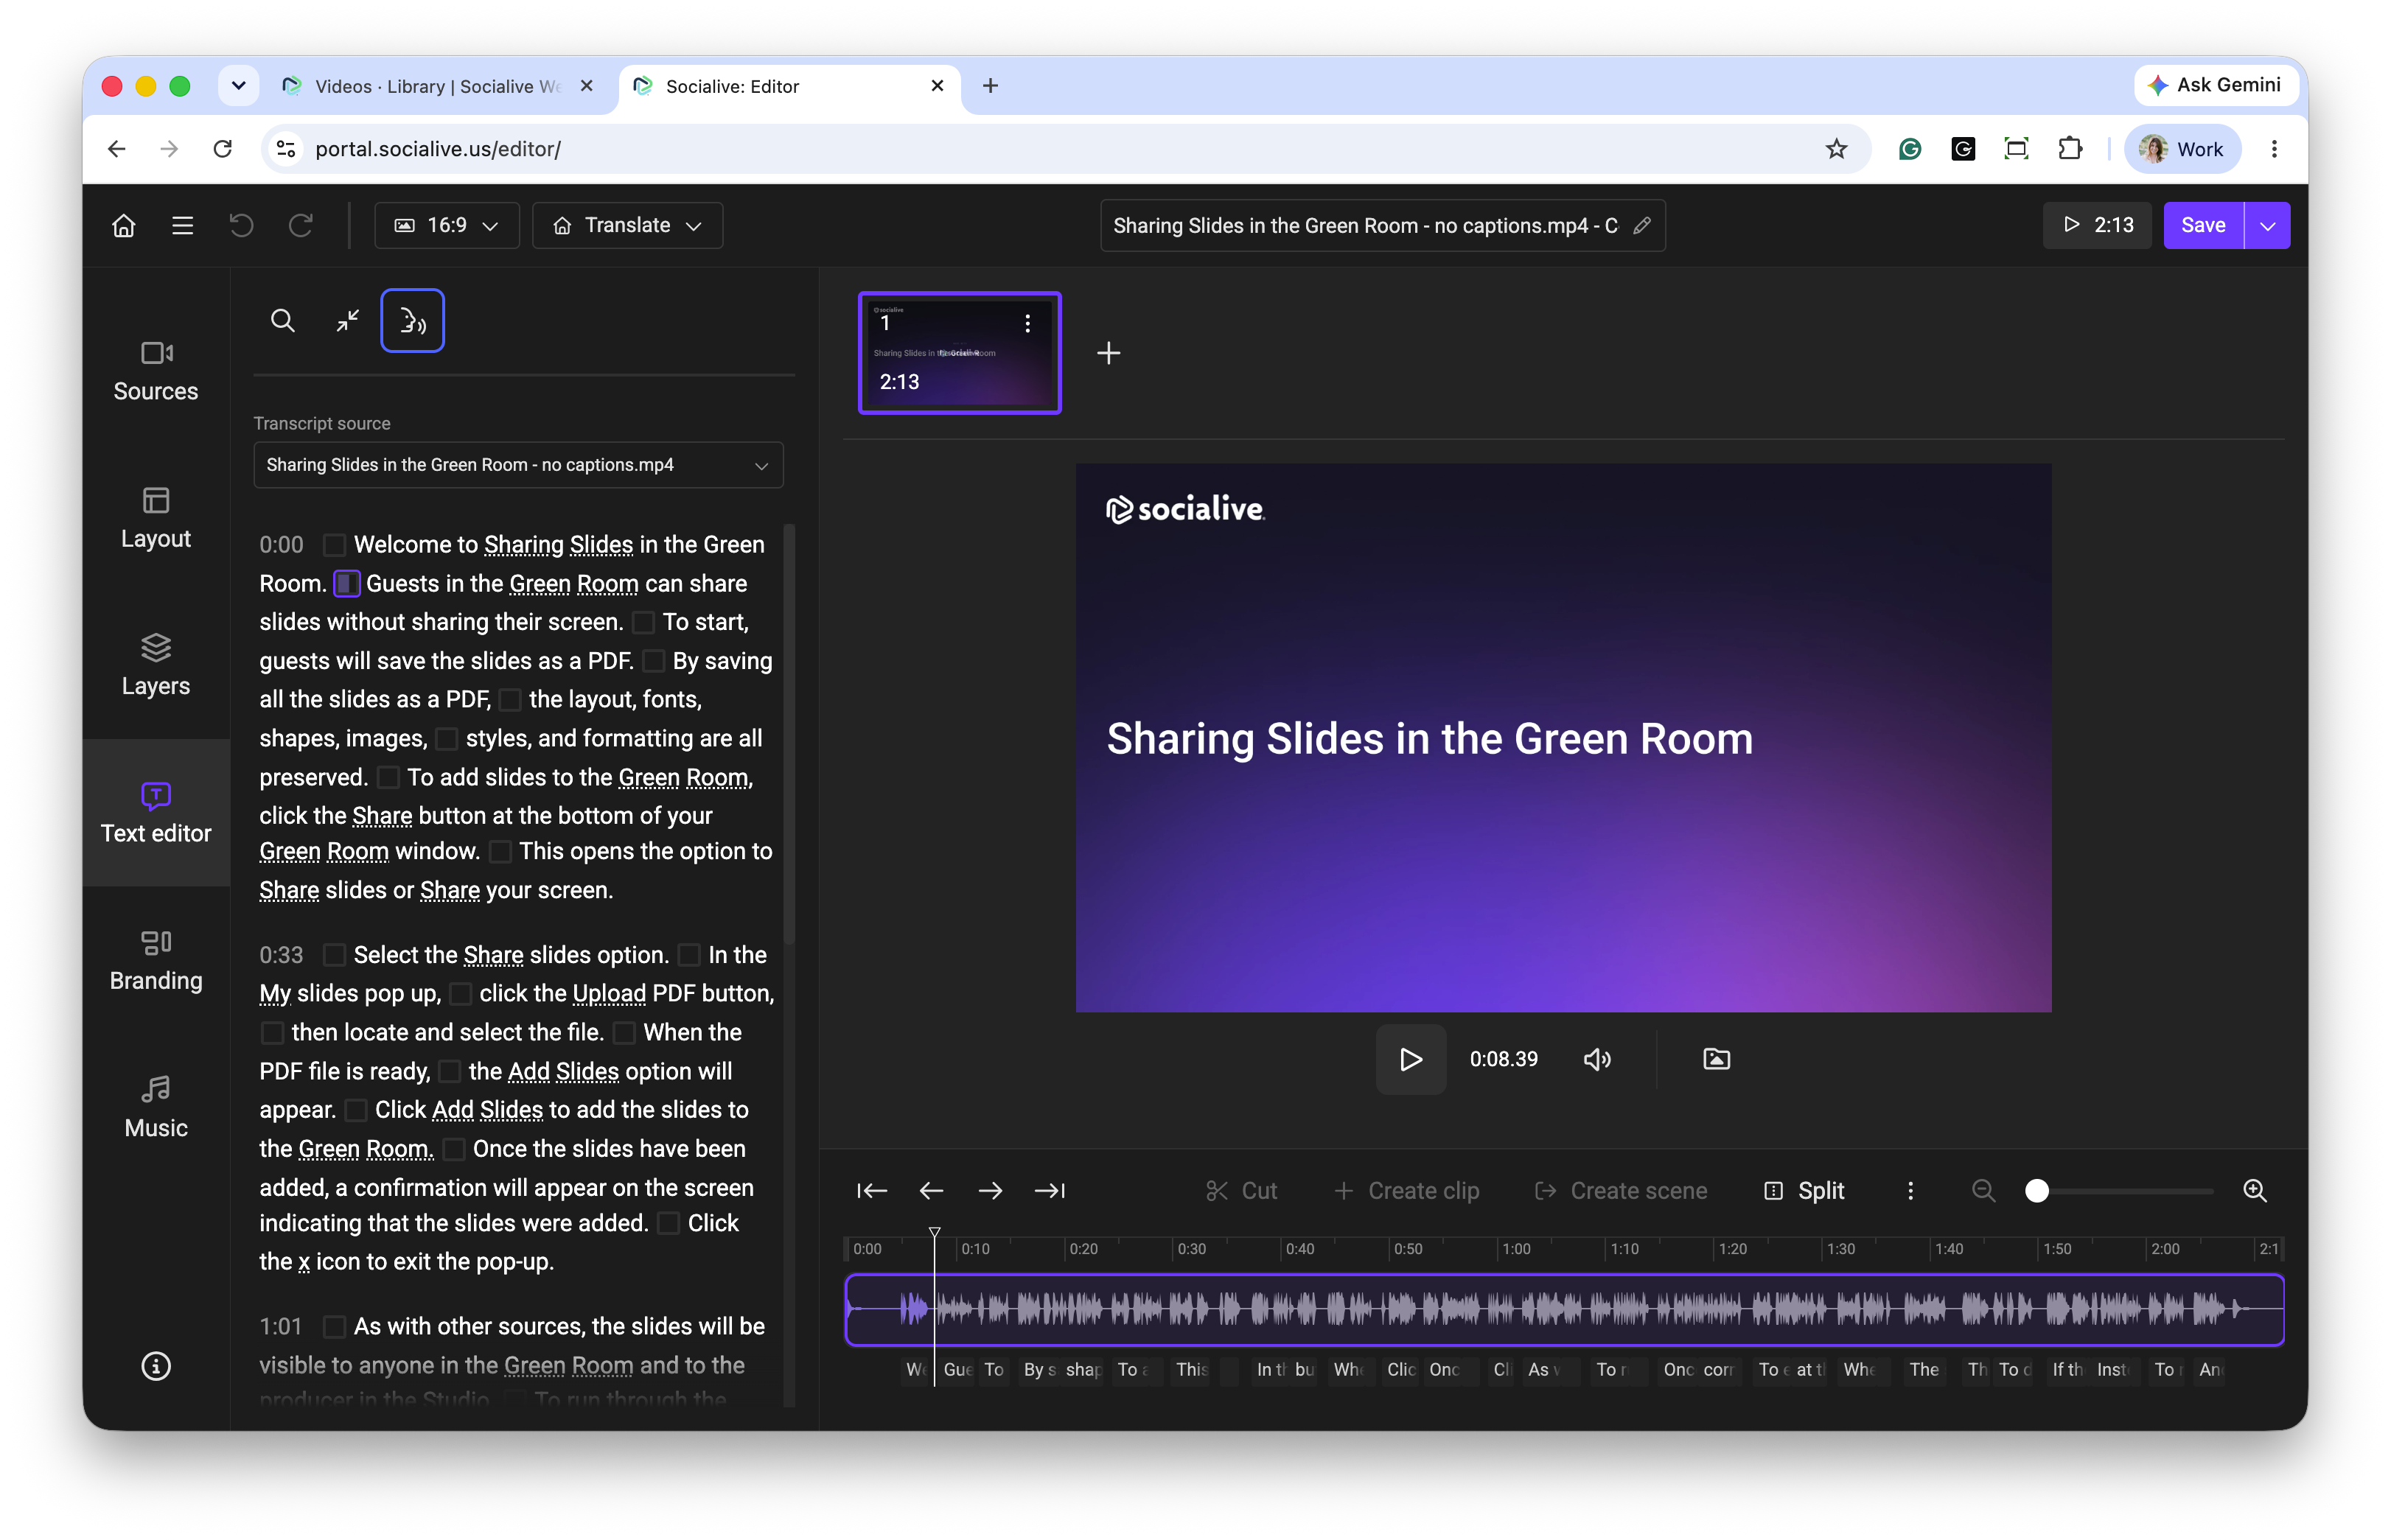Screen dimensions: 2391x1540
Task: Step forward with right arrow in timeline
Action: (990, 1191)
